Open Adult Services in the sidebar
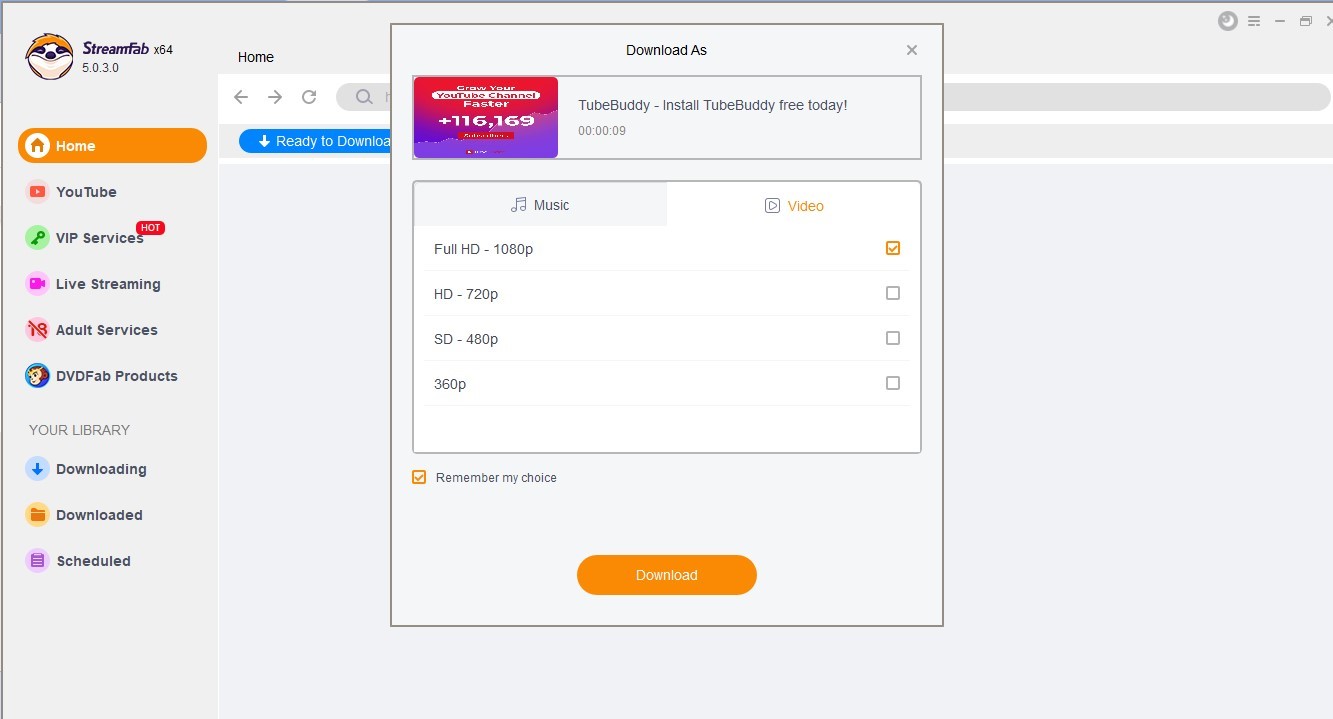 (92, 330)
